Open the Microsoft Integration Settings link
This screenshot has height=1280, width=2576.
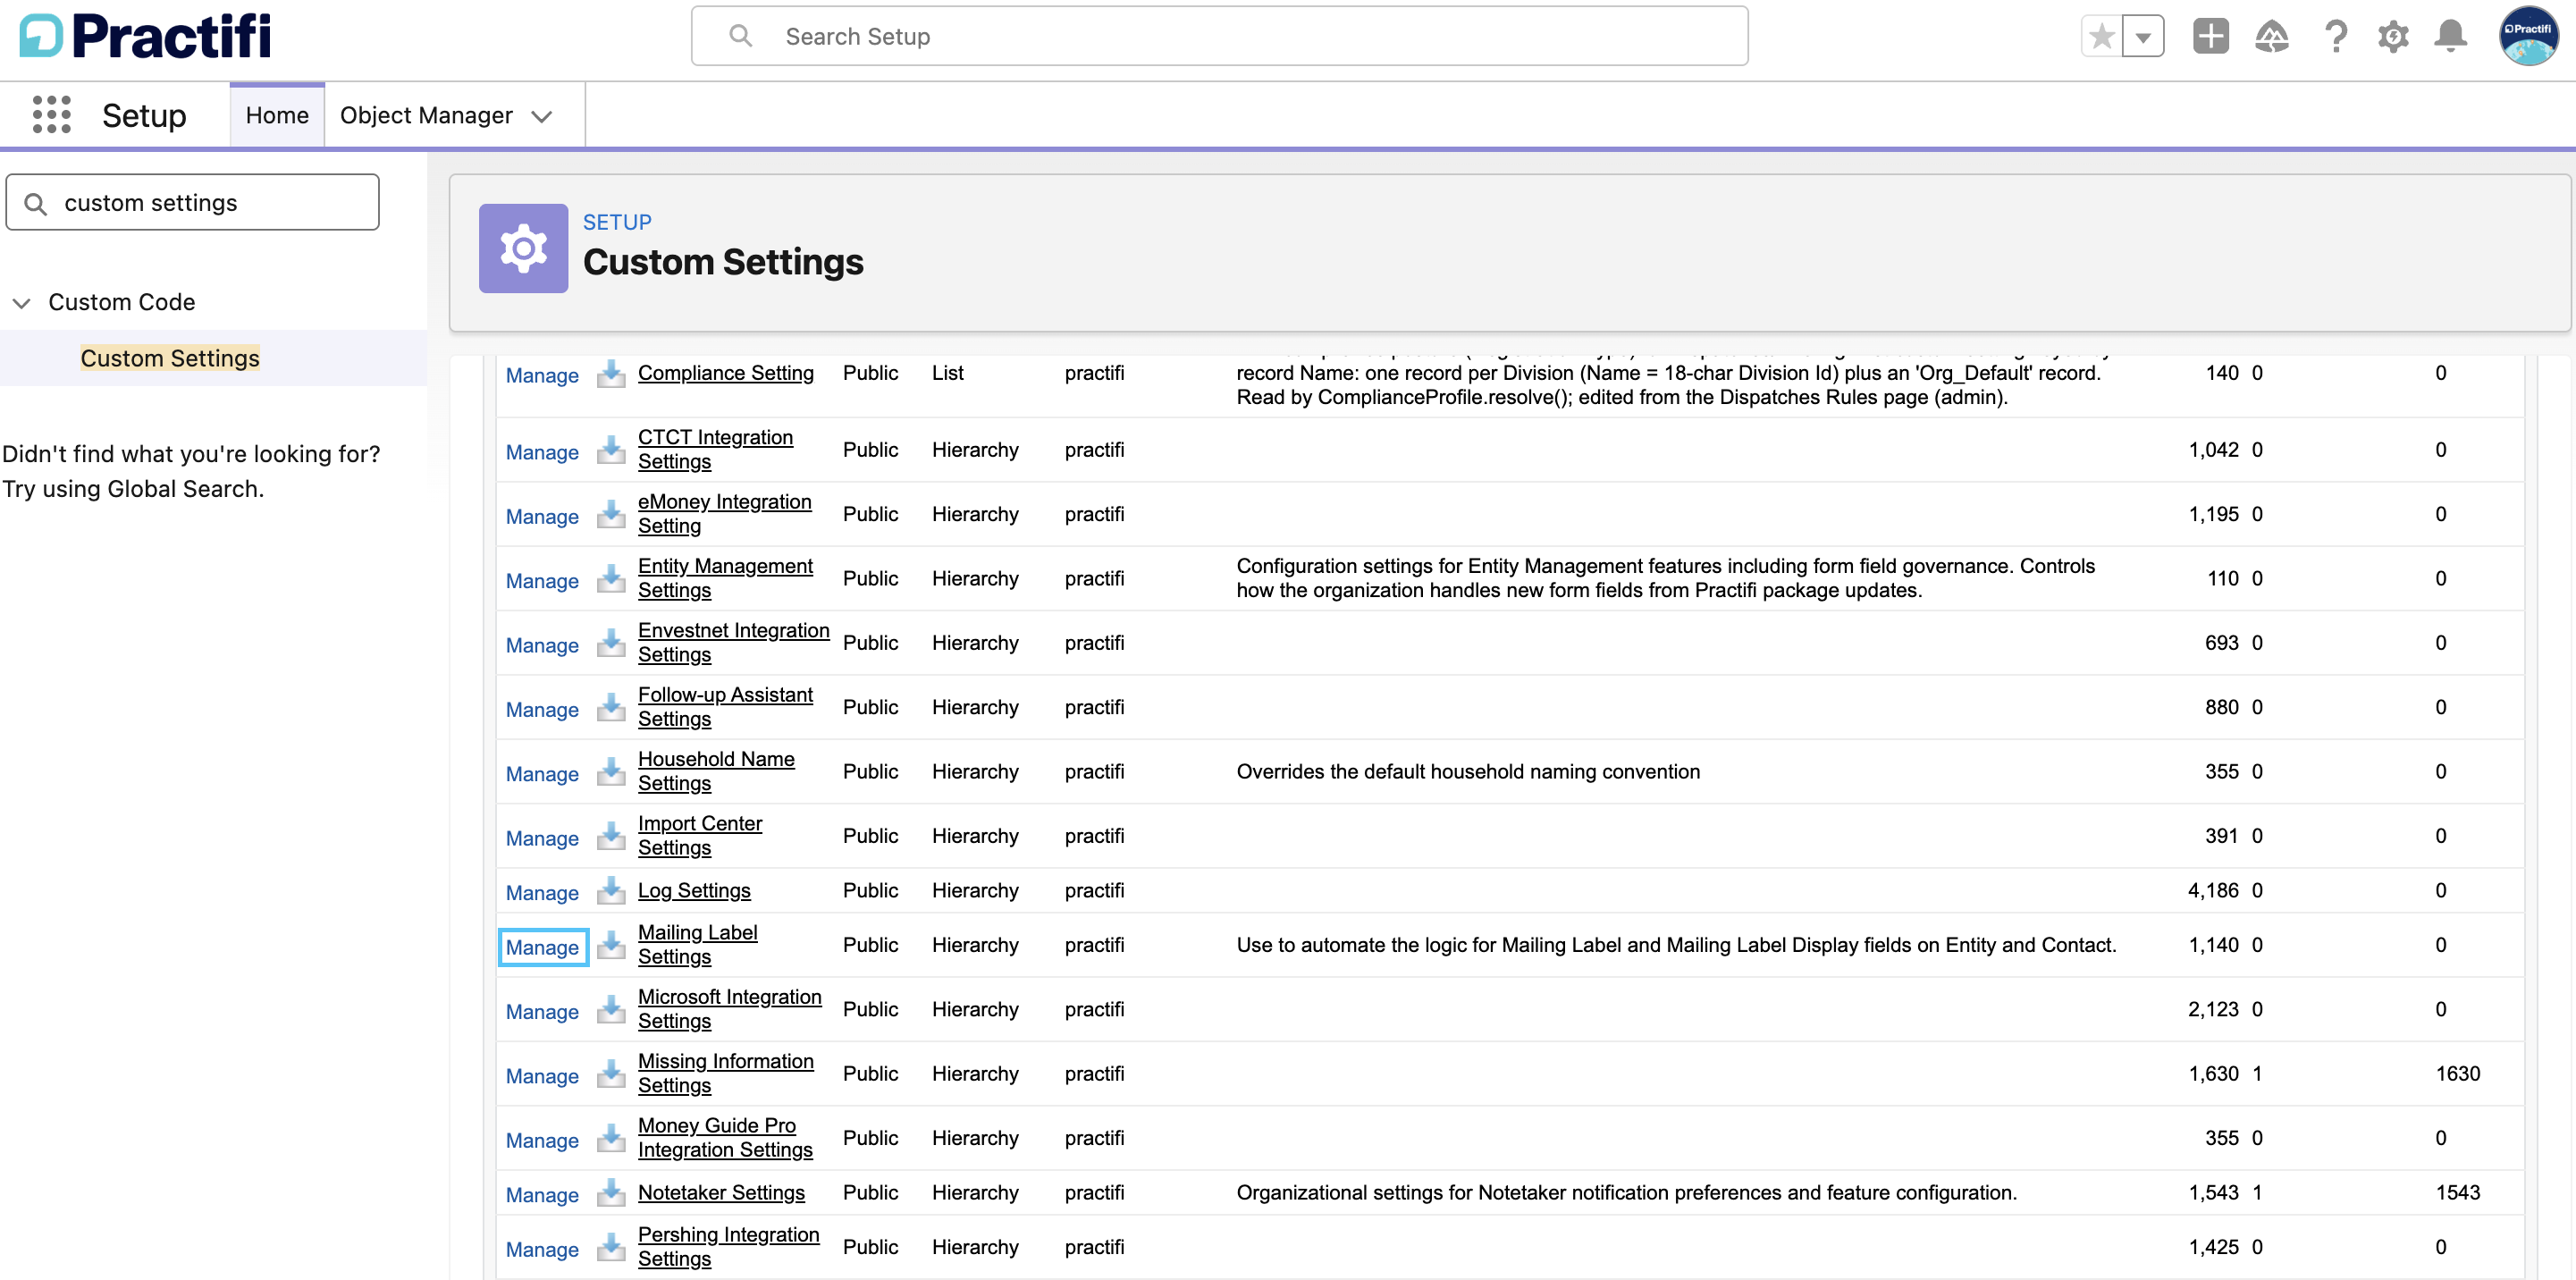click(x=730, y=1008)
